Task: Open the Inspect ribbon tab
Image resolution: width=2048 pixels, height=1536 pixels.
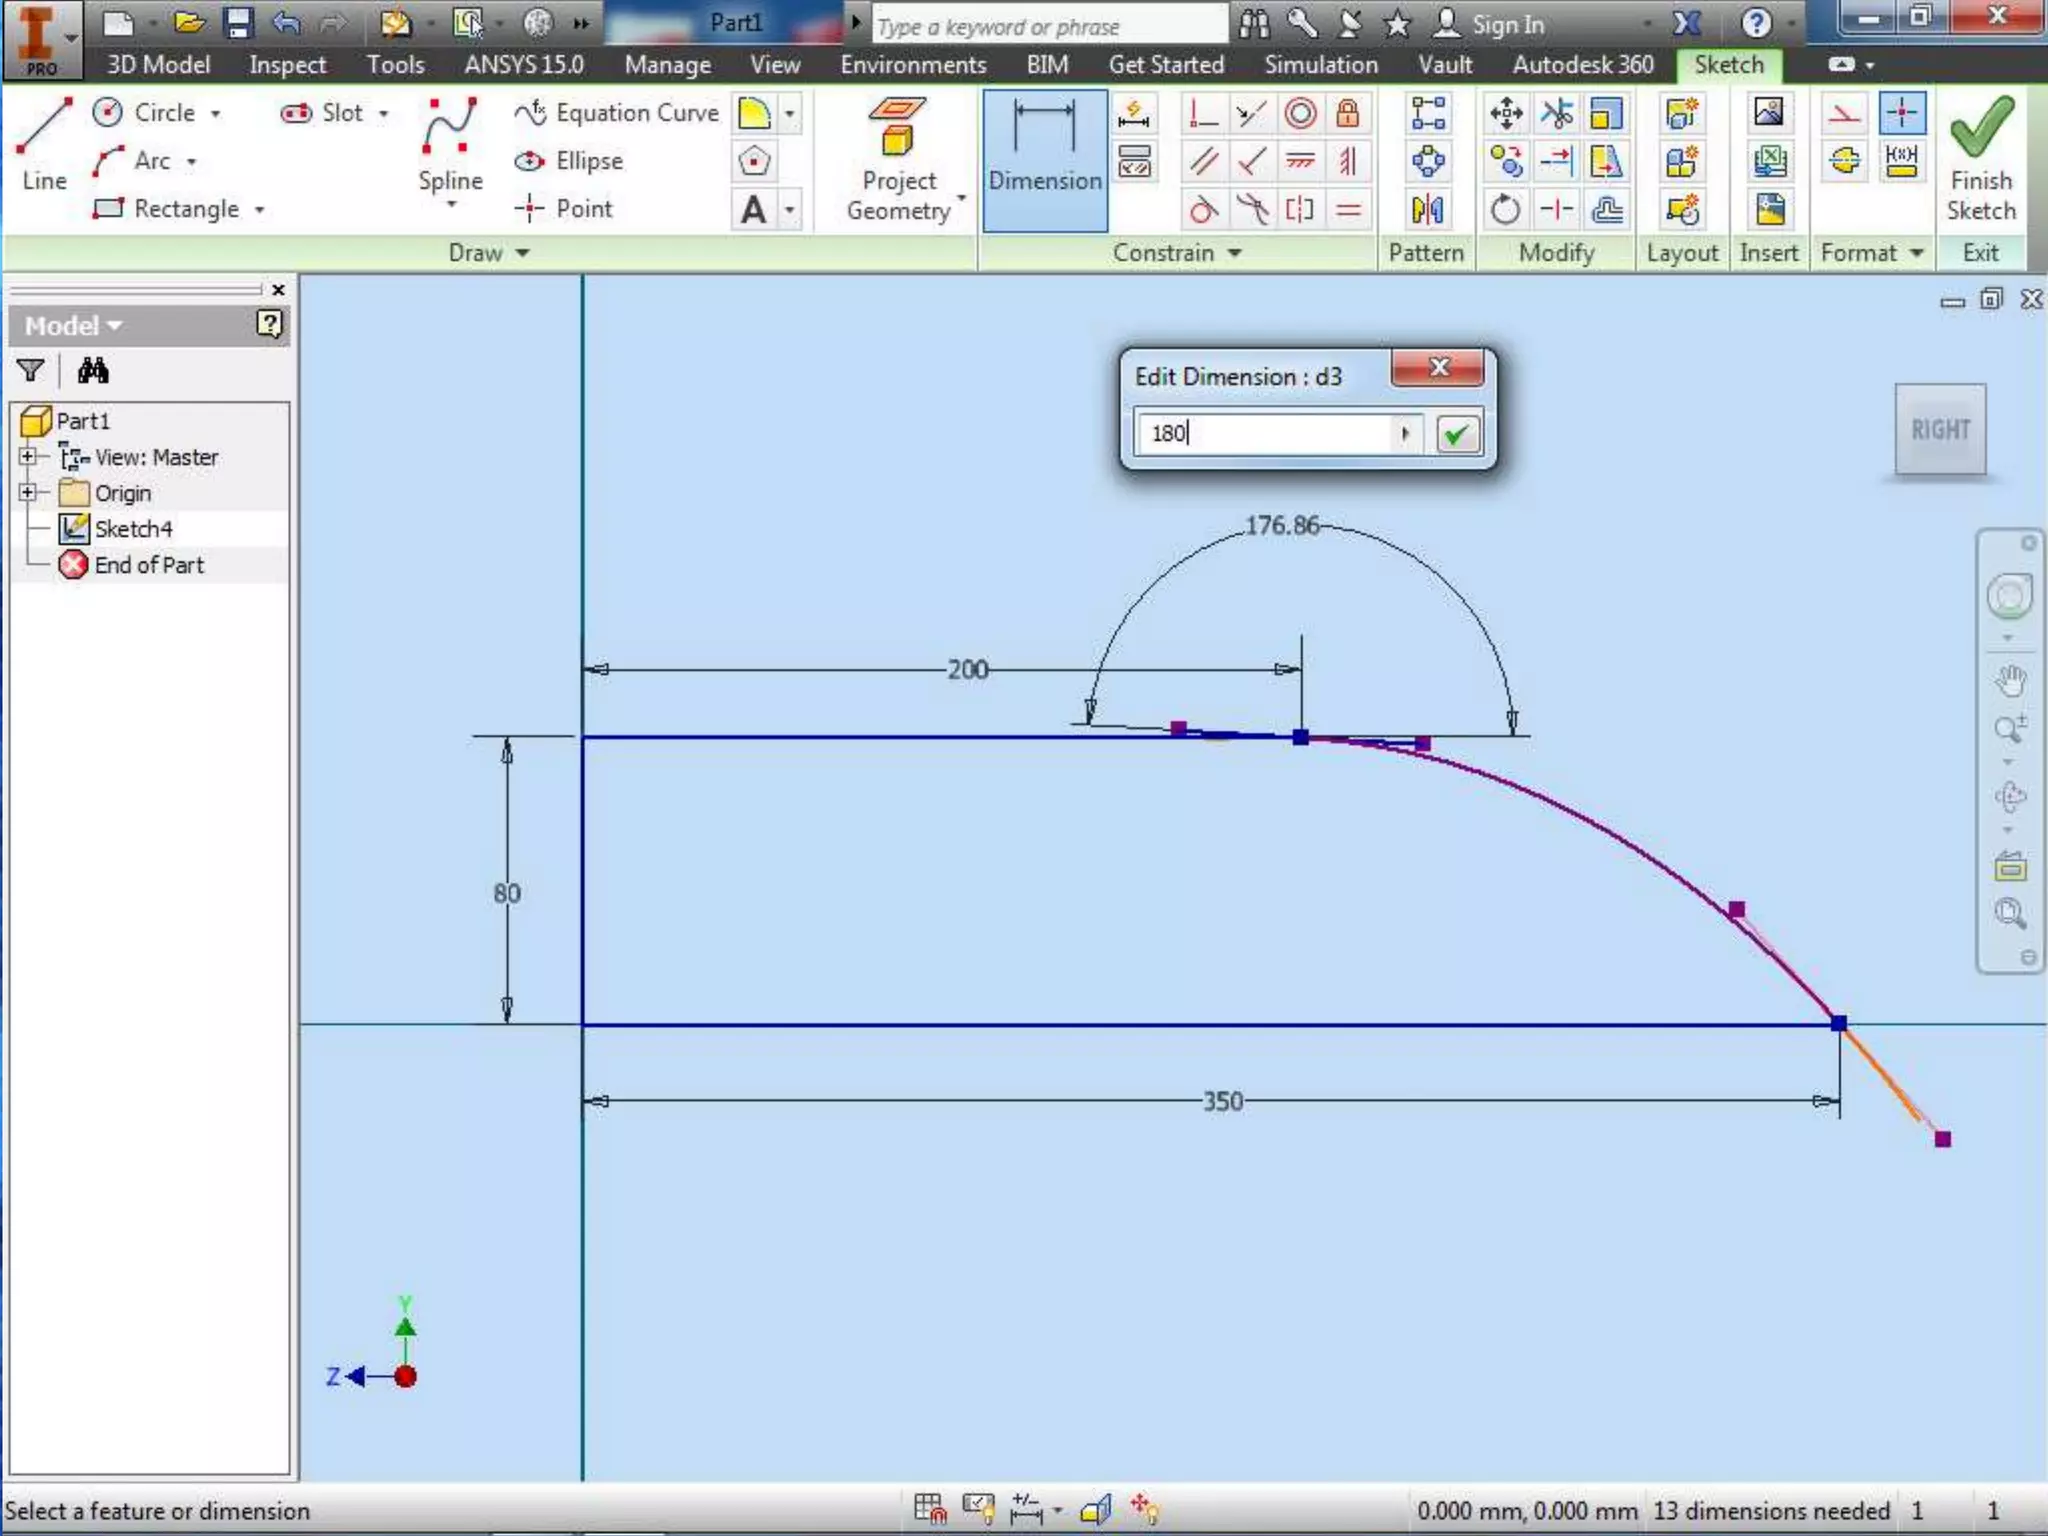Action: click(287, 65)
